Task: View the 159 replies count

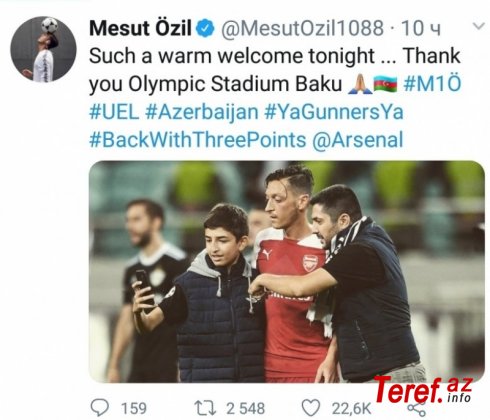Action: [x=134, y=408]
